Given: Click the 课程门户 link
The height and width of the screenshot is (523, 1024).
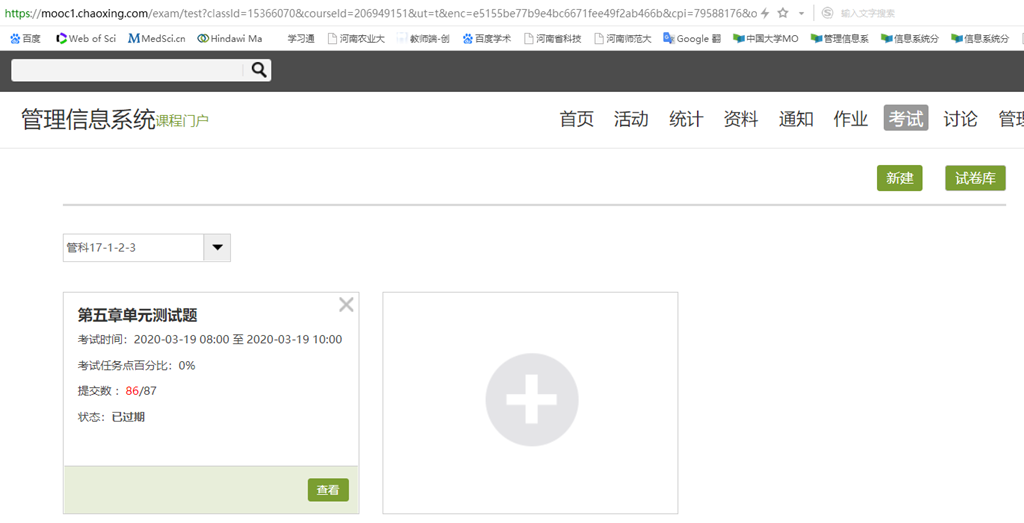Looking at the screenshot, I should coord(182,121).
